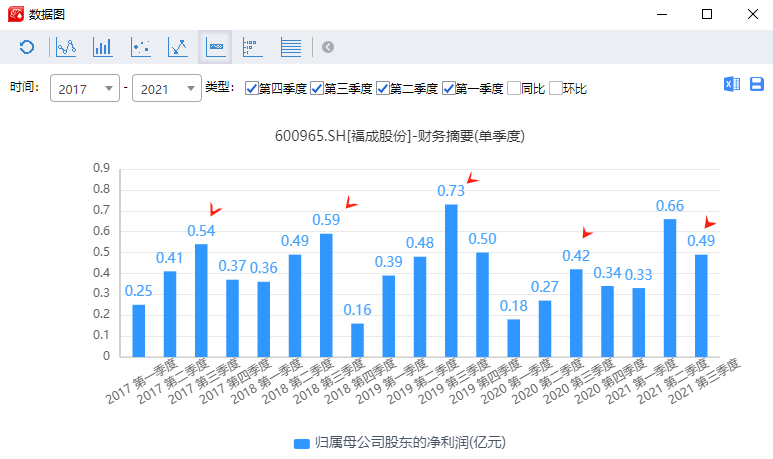Save the chart using disk icon
Image resolution: width=773 pixels, height=459 pixels.
pos(757,86)
